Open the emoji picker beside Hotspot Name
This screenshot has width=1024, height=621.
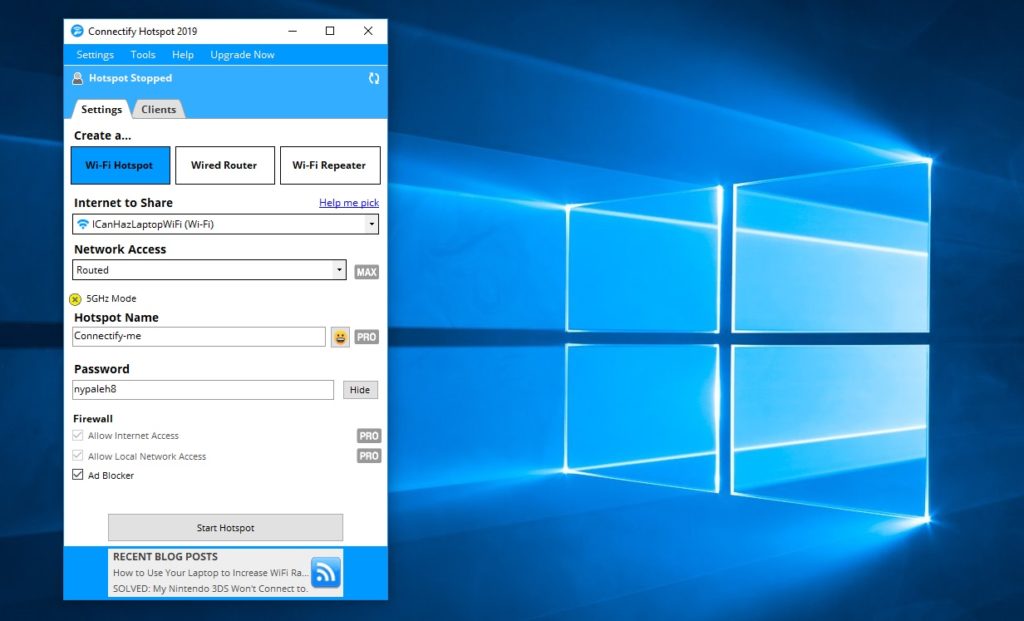[x=341, y=337]
